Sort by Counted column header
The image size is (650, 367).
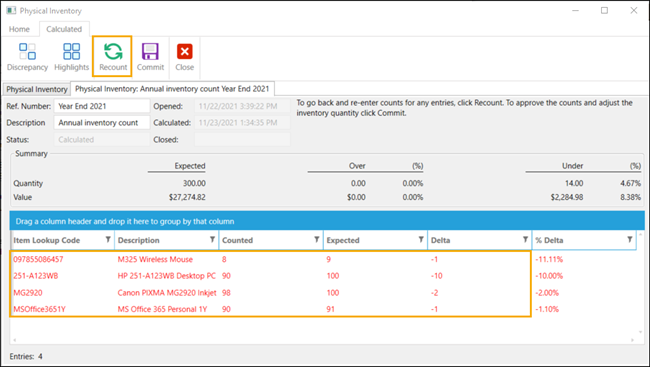click(237, 240)
